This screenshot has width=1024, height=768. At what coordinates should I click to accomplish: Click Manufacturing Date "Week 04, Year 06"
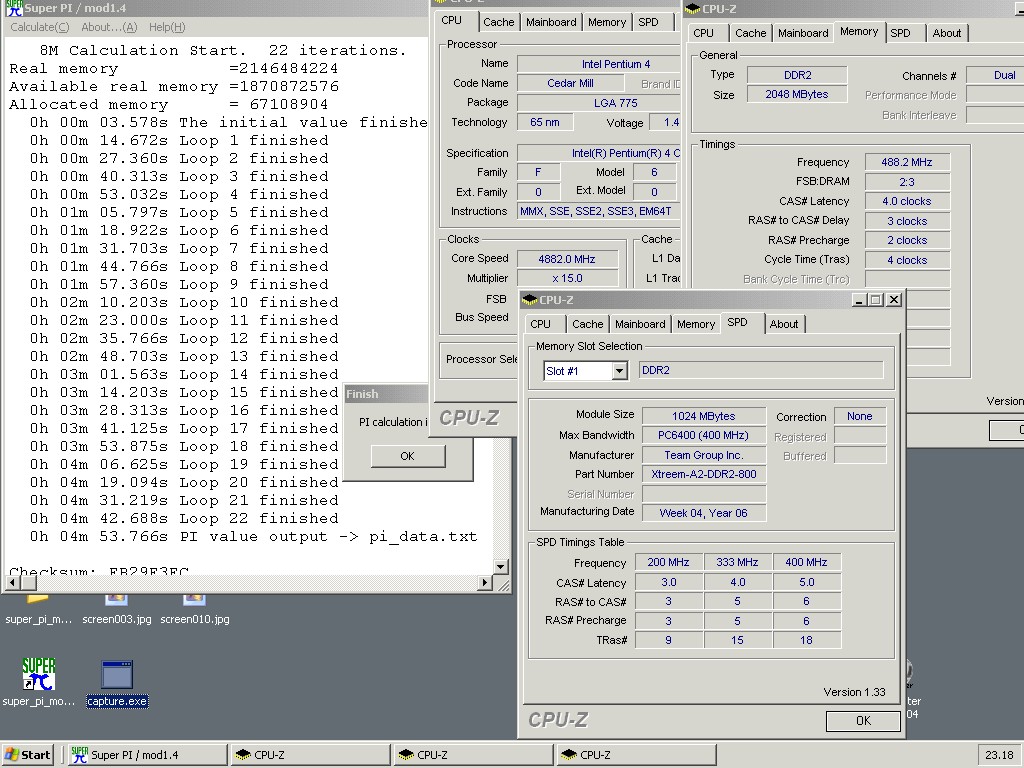(703, 513)
